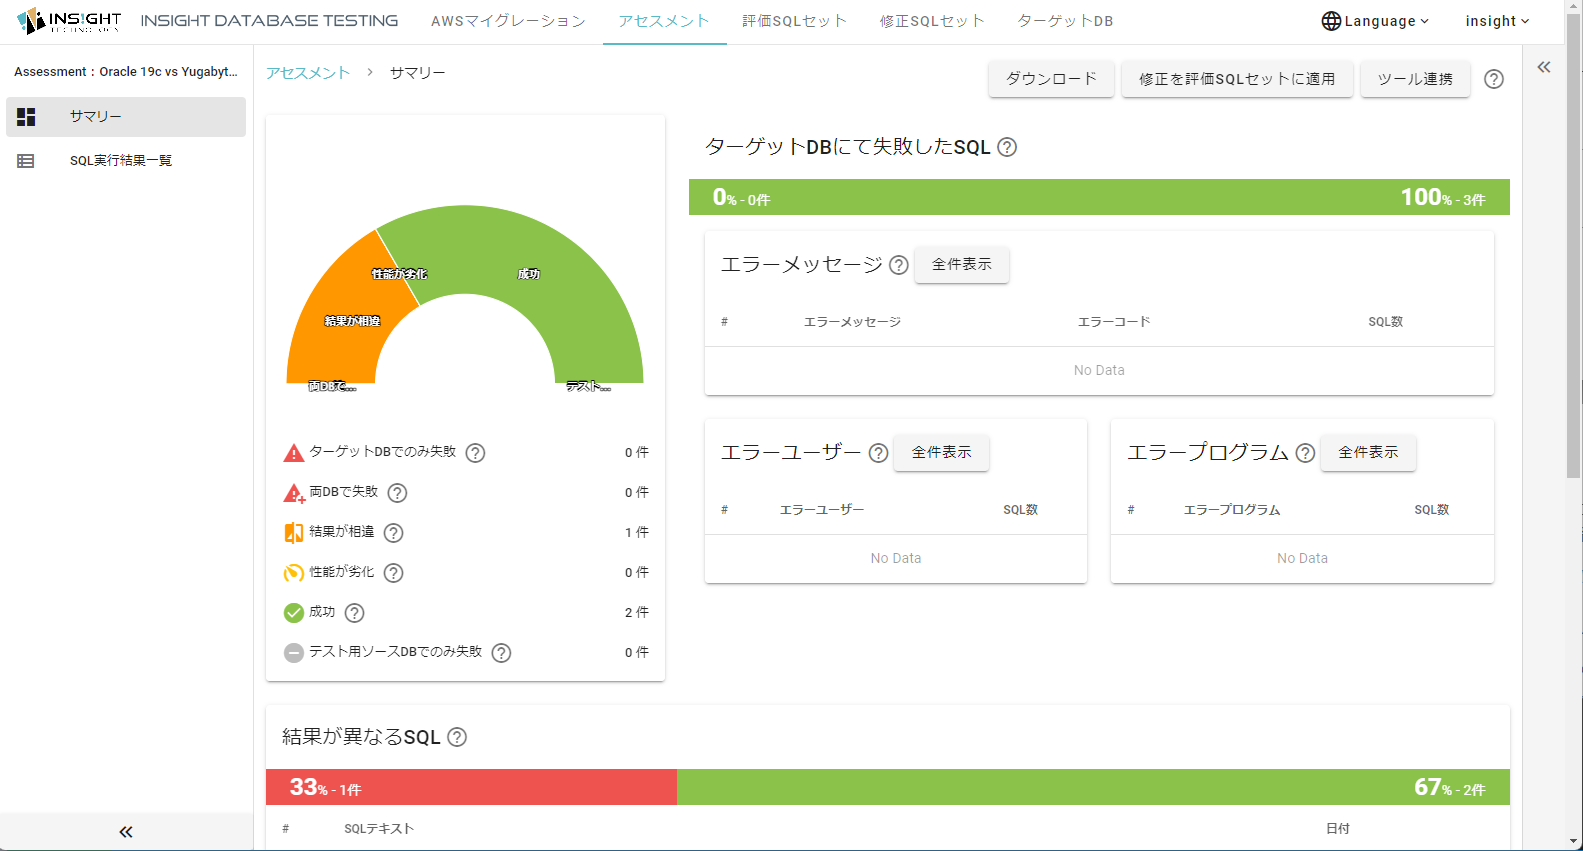This screenshot has height=851, width=1583.
Task: Collapse the left sidebar with double chevron
Action: click(126, 832)
